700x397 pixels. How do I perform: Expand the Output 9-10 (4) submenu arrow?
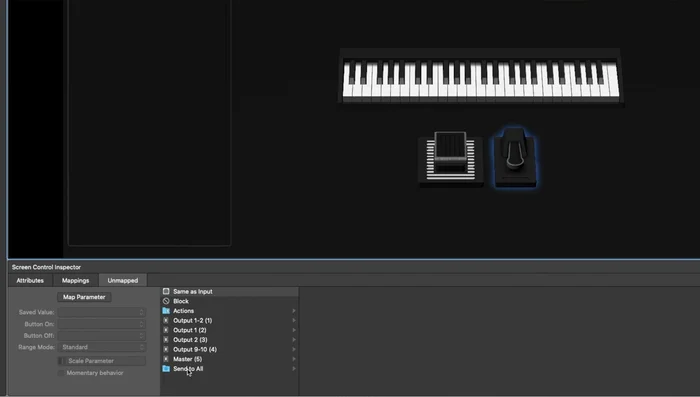(294, 349)
